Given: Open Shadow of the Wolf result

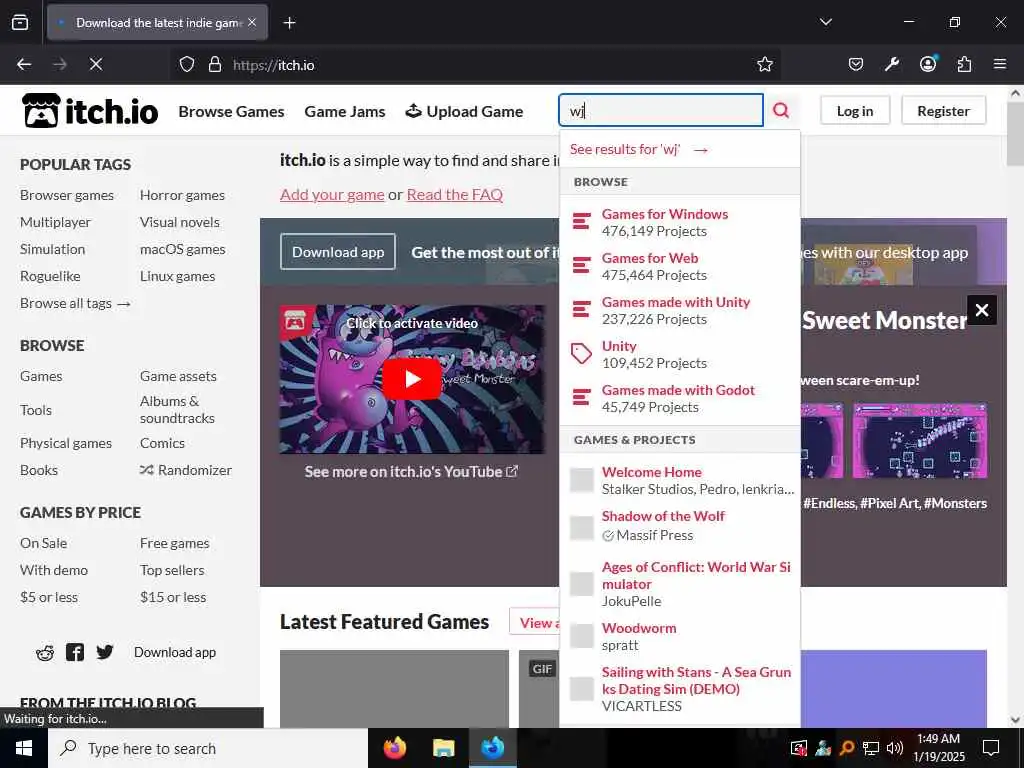Looking at the screenshot, I should tap(680, 526).
